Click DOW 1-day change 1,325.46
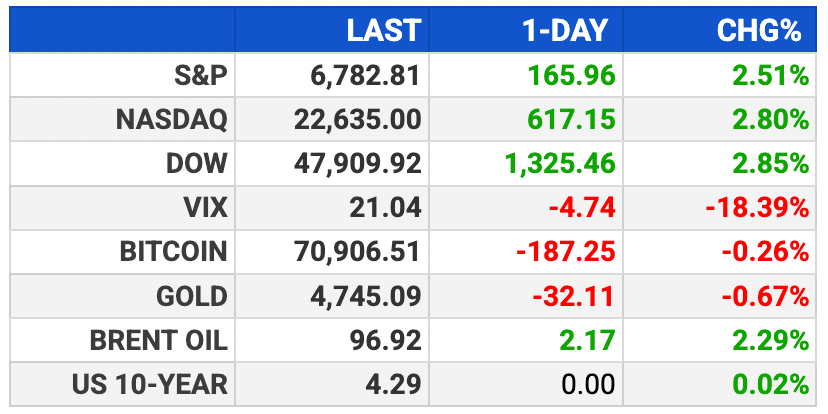This screenshot has width=828, height=414. pyautogui.click(x=560, y=164)
